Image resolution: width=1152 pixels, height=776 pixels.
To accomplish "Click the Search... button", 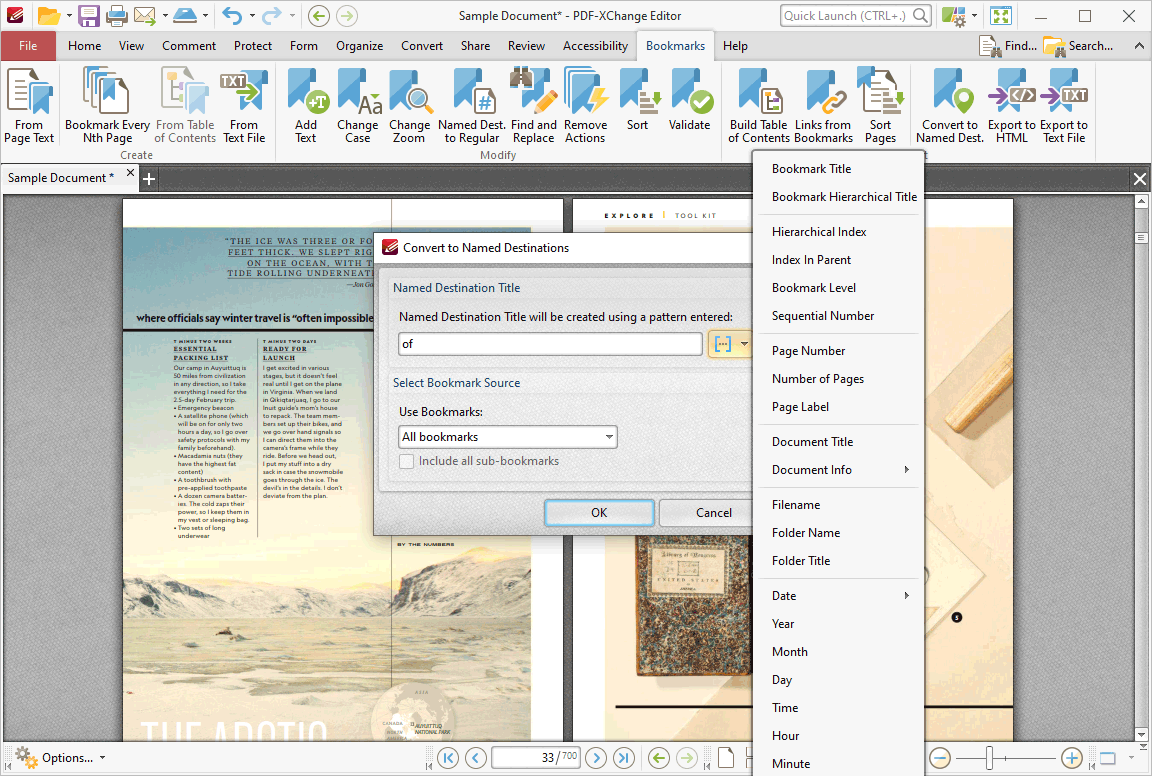I will 1079,46.
